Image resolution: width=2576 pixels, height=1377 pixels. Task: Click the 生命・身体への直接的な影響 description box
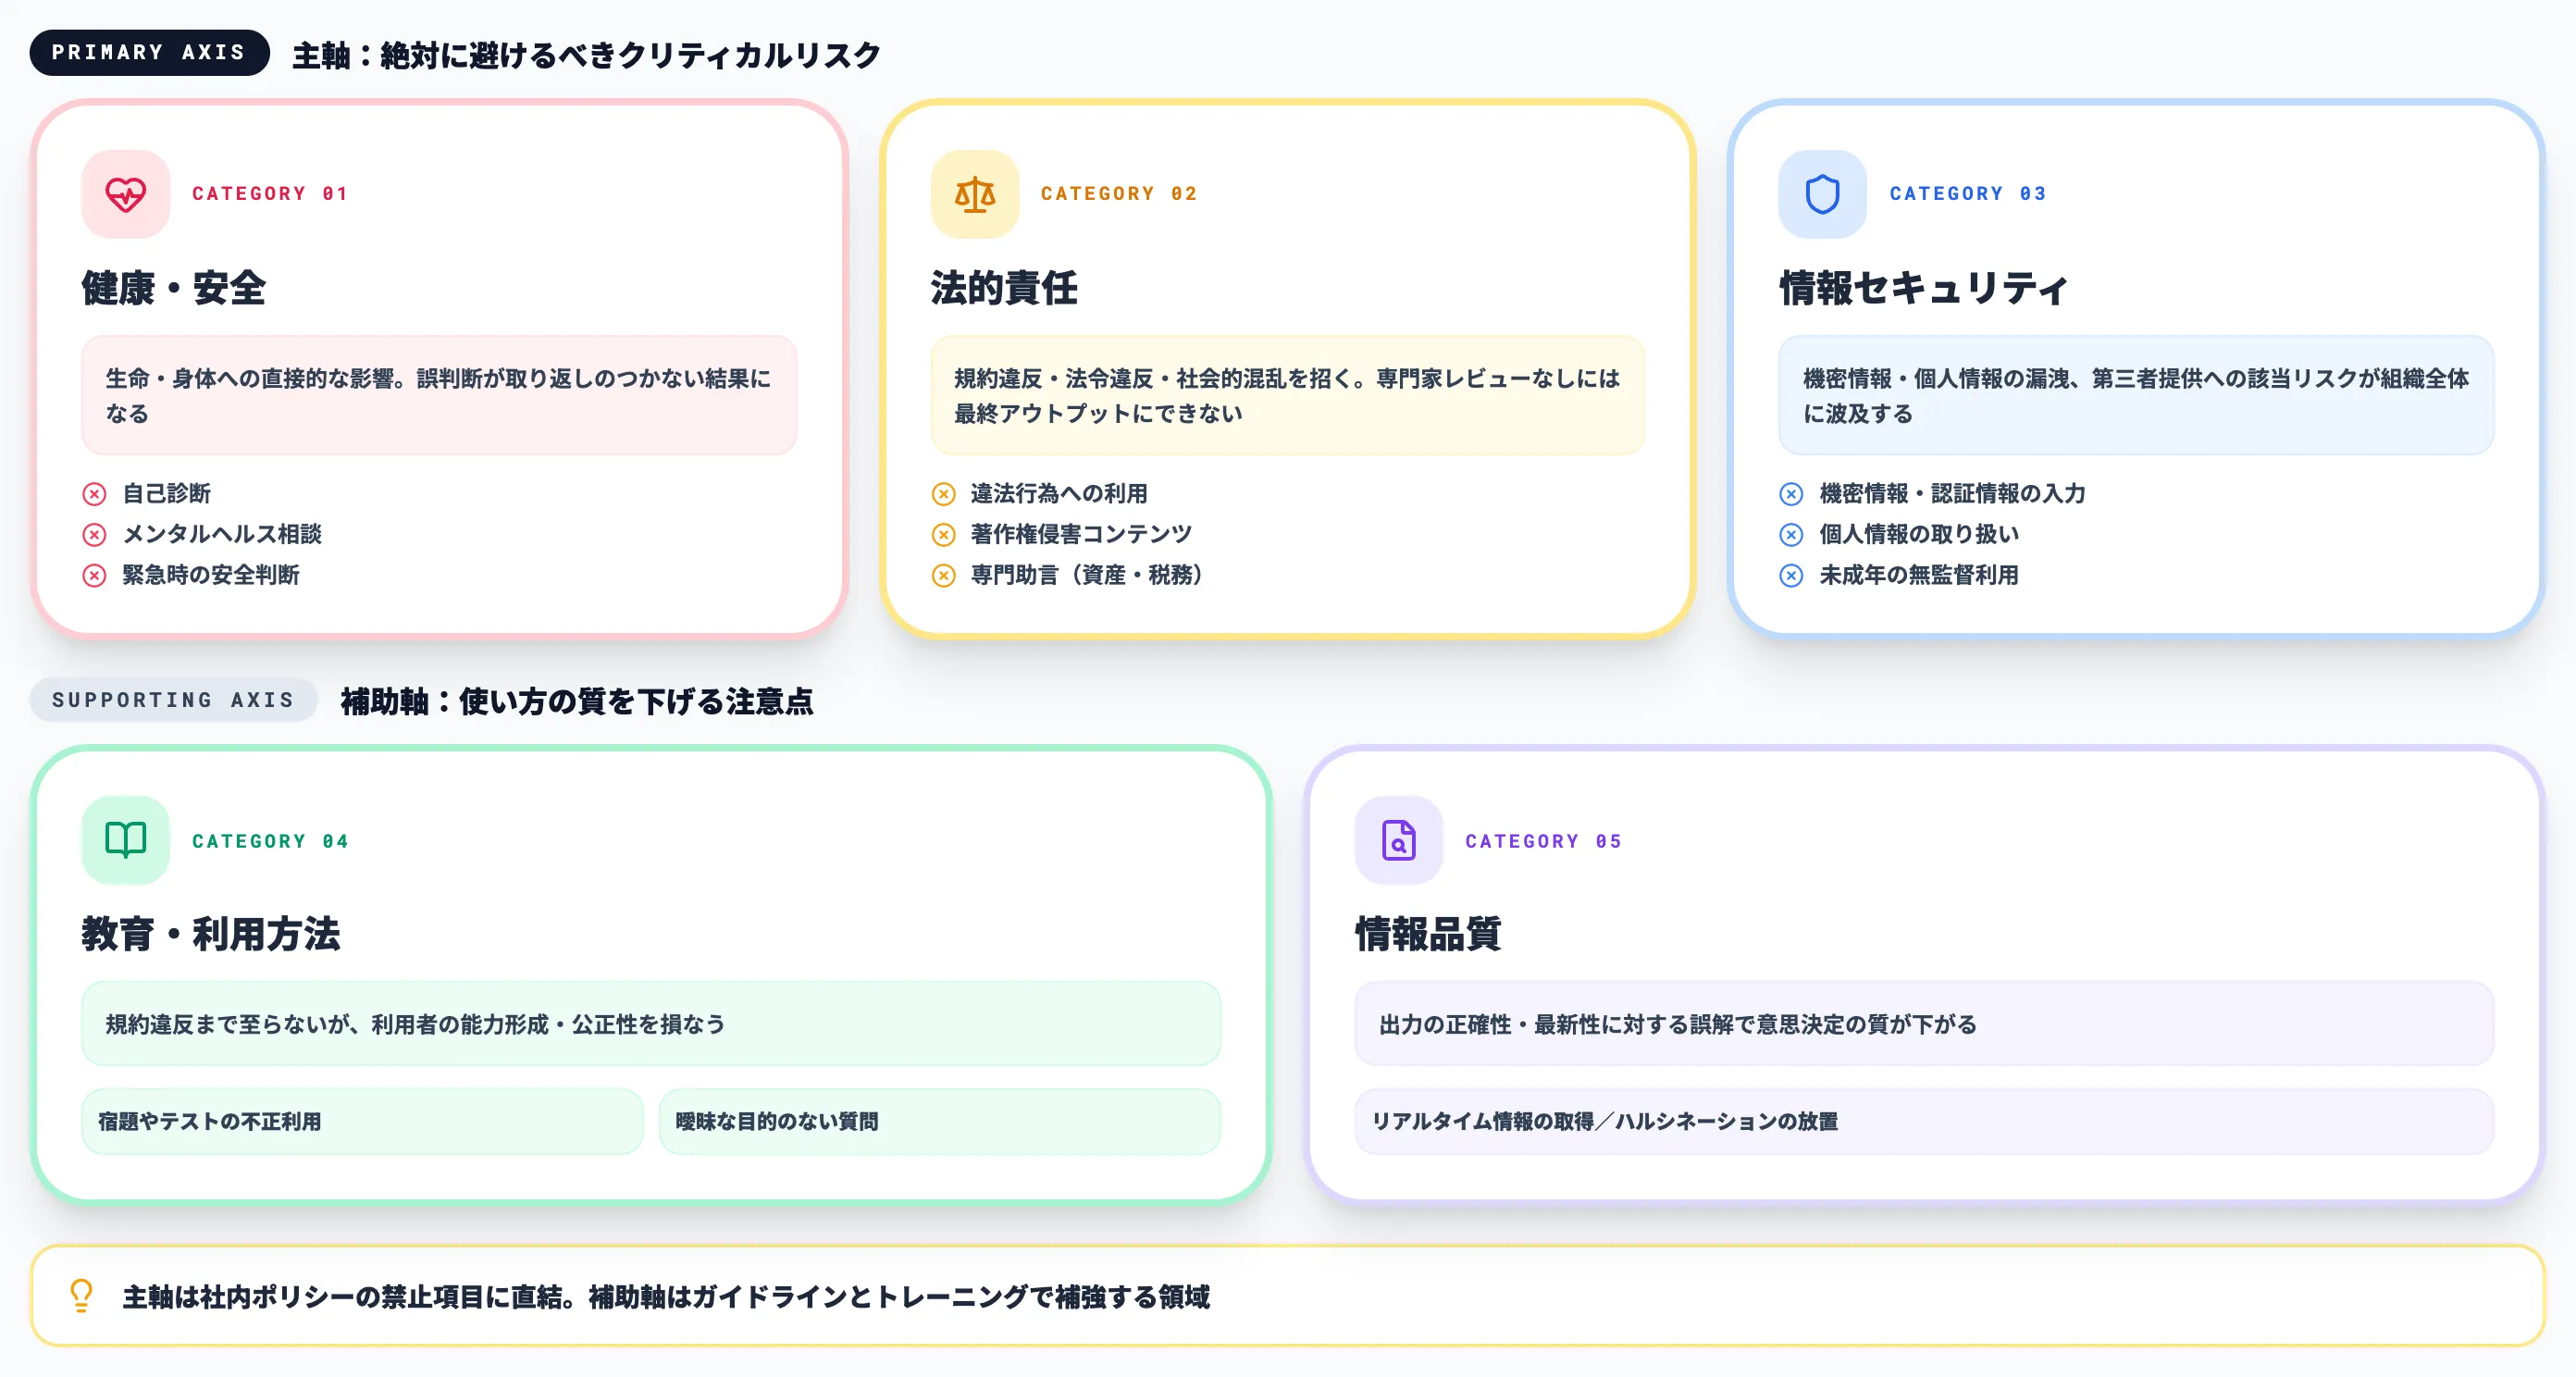click(x=439, y=395)
